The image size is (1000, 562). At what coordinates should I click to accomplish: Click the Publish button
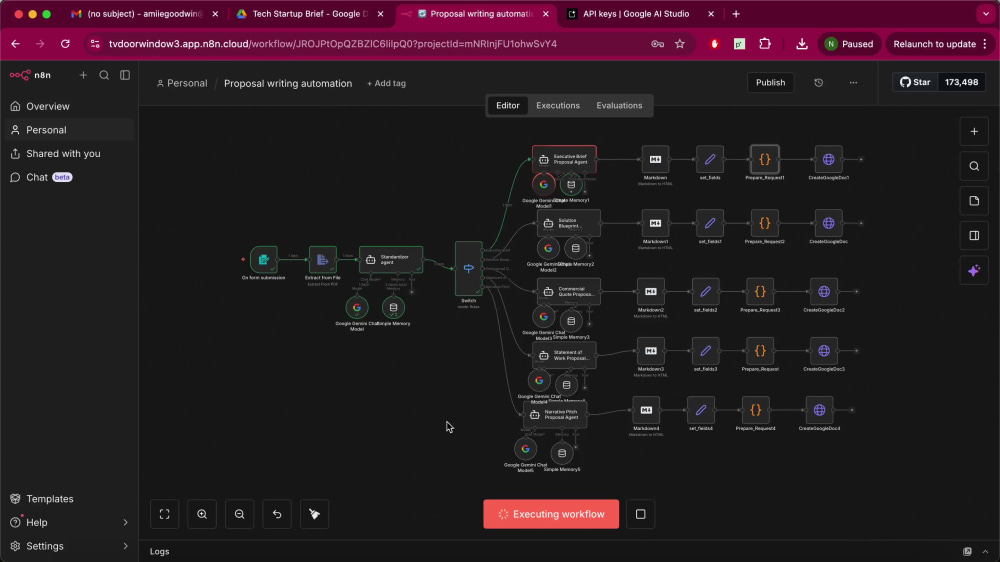pyautogui.click(x=770, y=83)
